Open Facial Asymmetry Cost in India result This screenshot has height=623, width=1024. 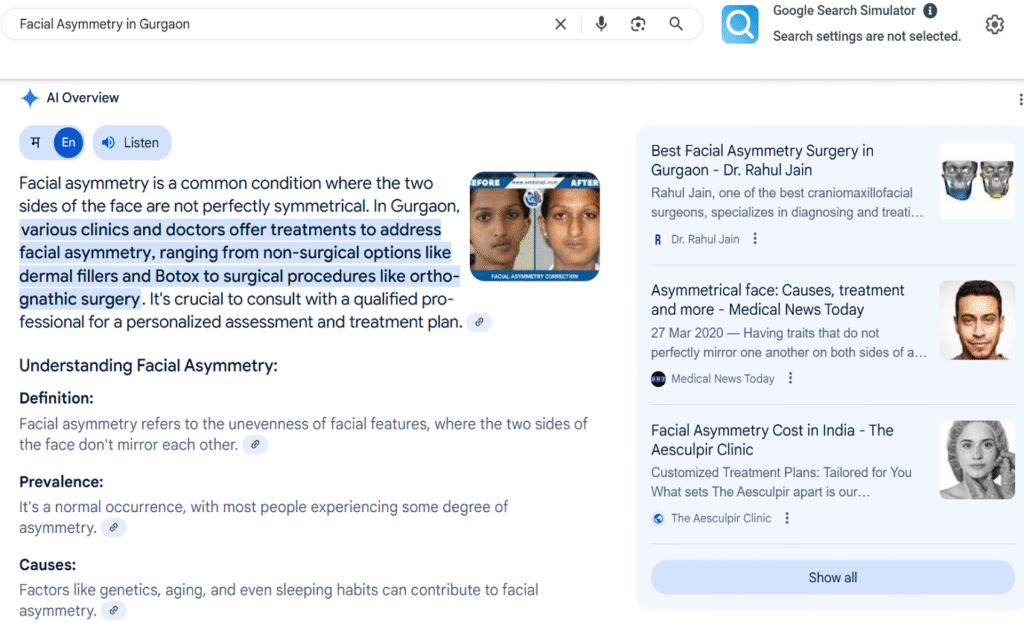772,440
